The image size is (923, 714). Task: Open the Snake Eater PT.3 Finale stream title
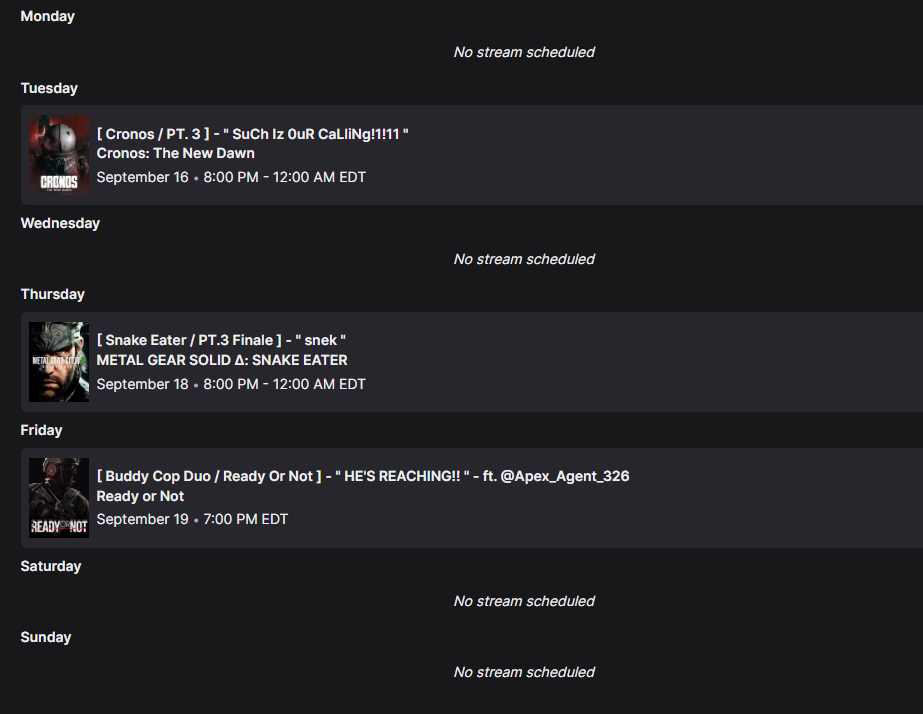point(221,341)
